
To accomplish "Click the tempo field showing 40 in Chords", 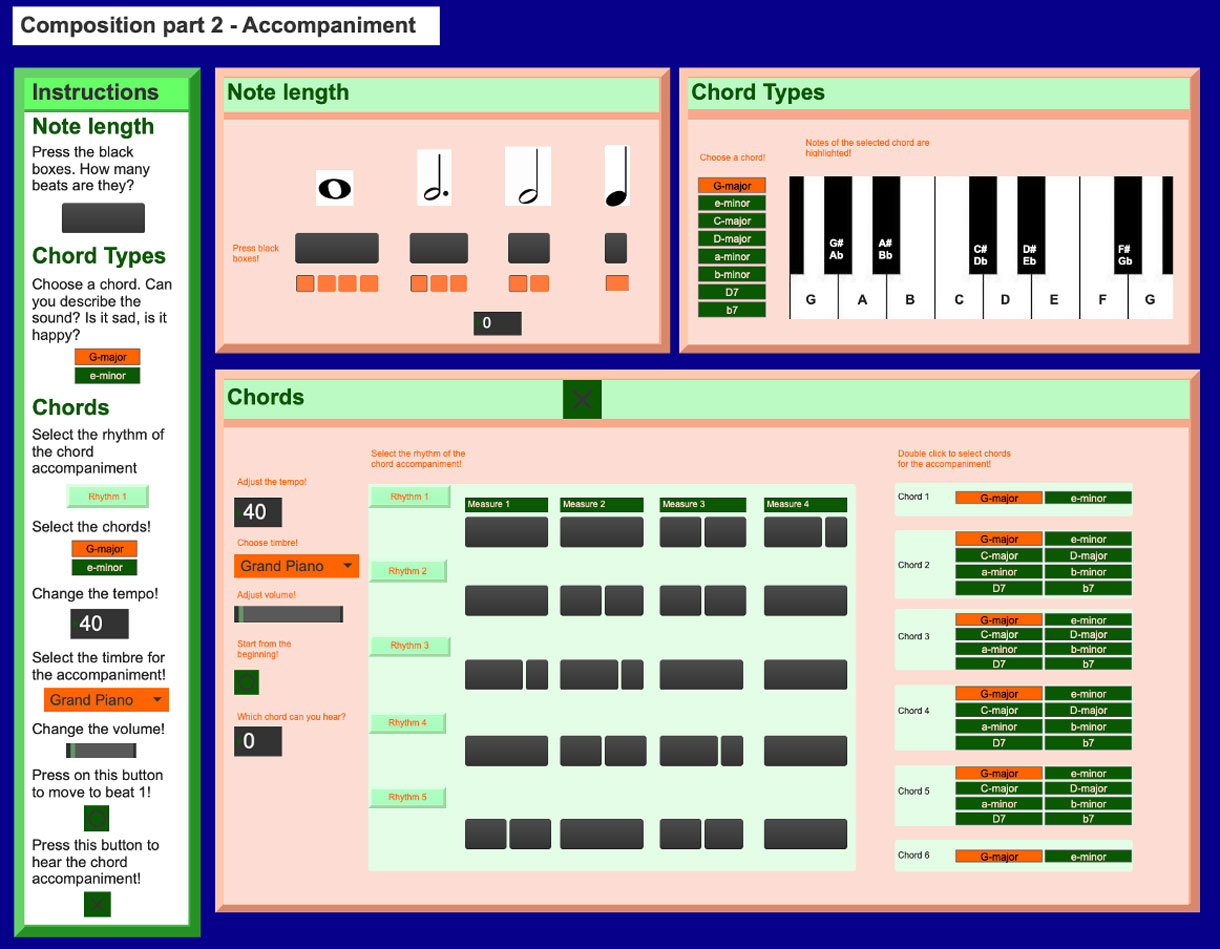I will coord(258,511).
